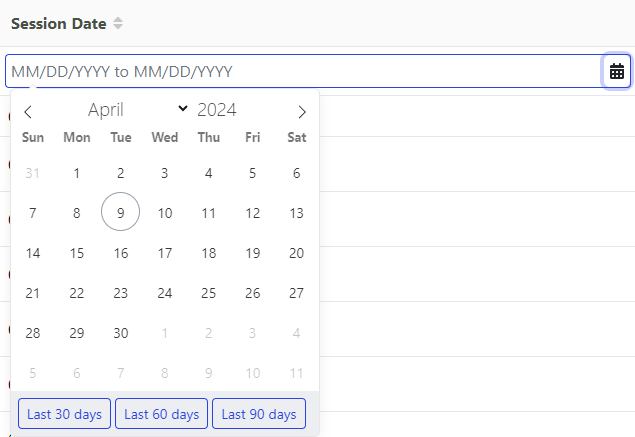Select March 31 greyed date
635x437 pixels.
click(x=33, y=173)
